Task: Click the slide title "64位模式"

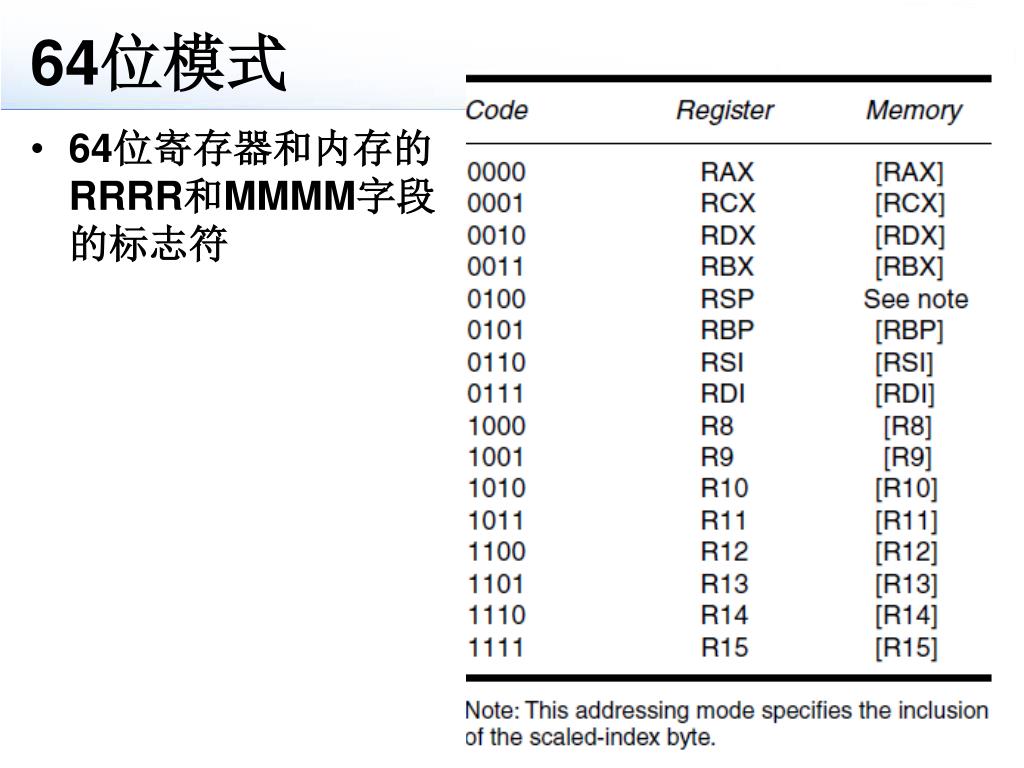Action: 158,63
